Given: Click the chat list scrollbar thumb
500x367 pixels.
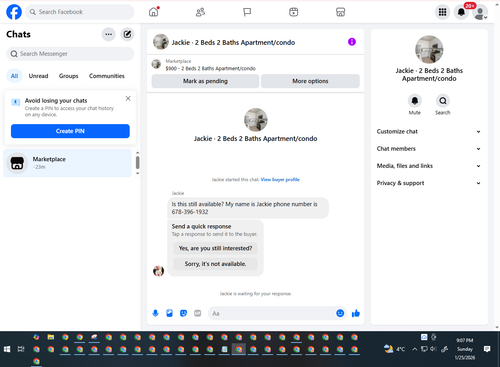Looking at the screenshot, I should click(x=138, y=162).
